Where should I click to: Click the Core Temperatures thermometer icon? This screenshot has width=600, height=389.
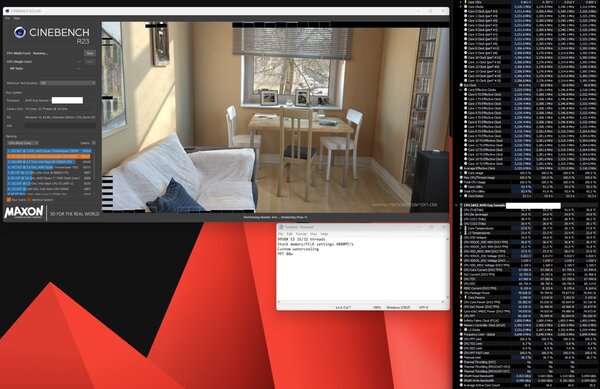point(465,228)
